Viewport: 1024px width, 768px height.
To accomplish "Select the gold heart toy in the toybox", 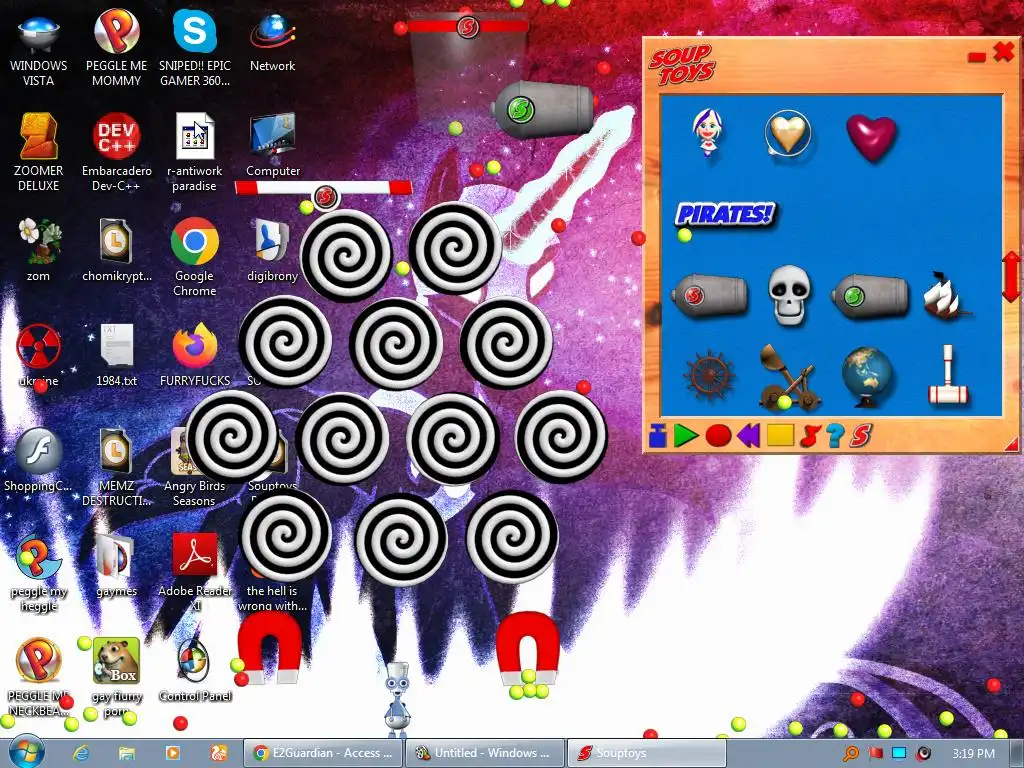I will click(788, 133).
